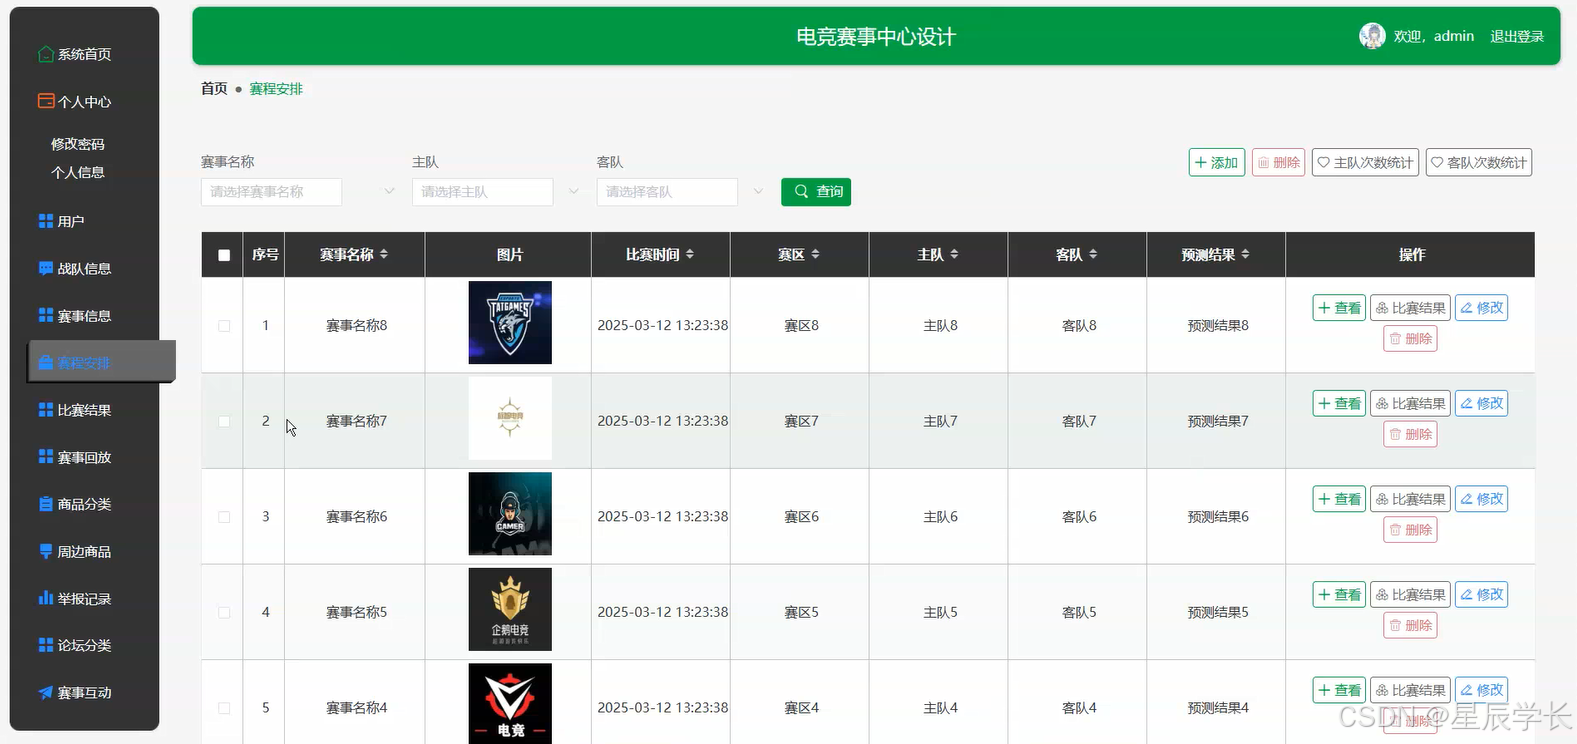
Task: Click trash icon on top 删除 button
Action: [x=1263, y=163]
